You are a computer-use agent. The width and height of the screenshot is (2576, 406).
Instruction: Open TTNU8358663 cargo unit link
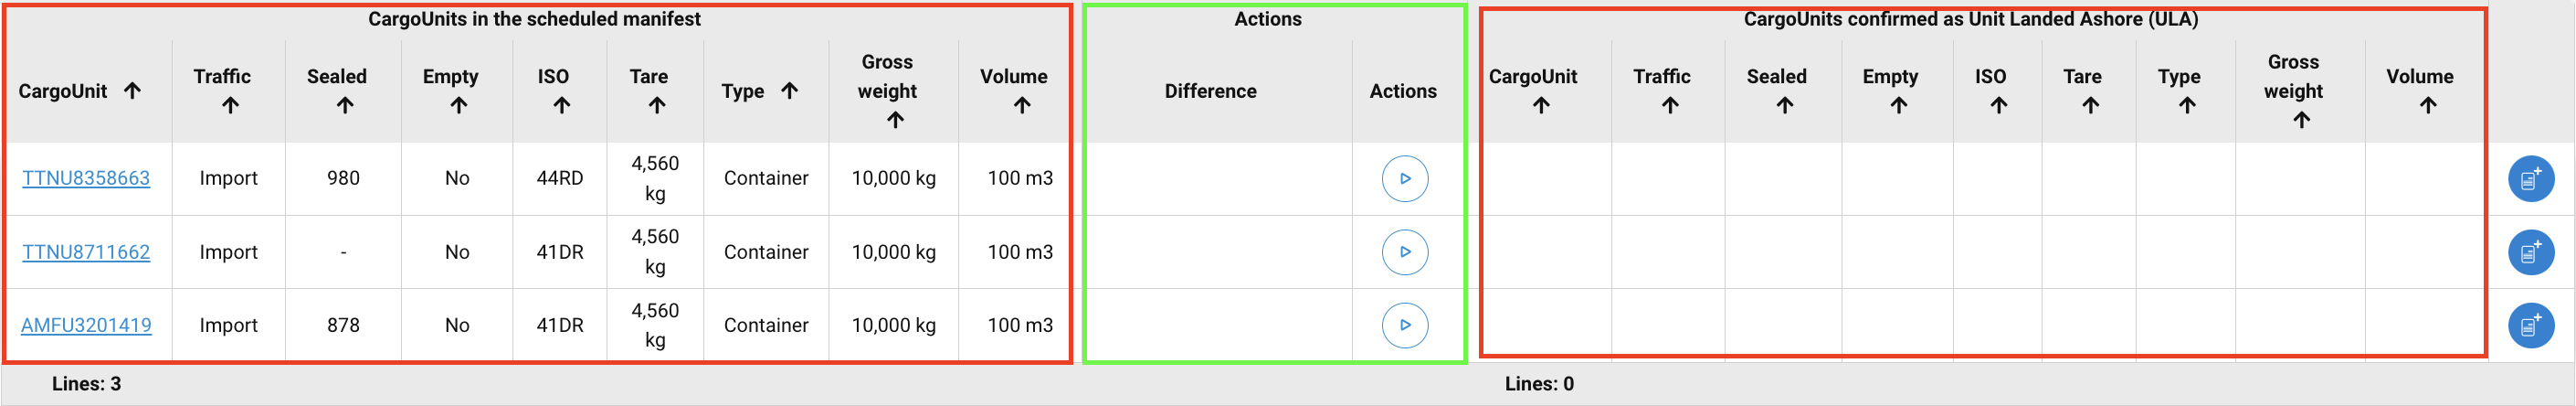pyautogui.click(x=86, y=178)
